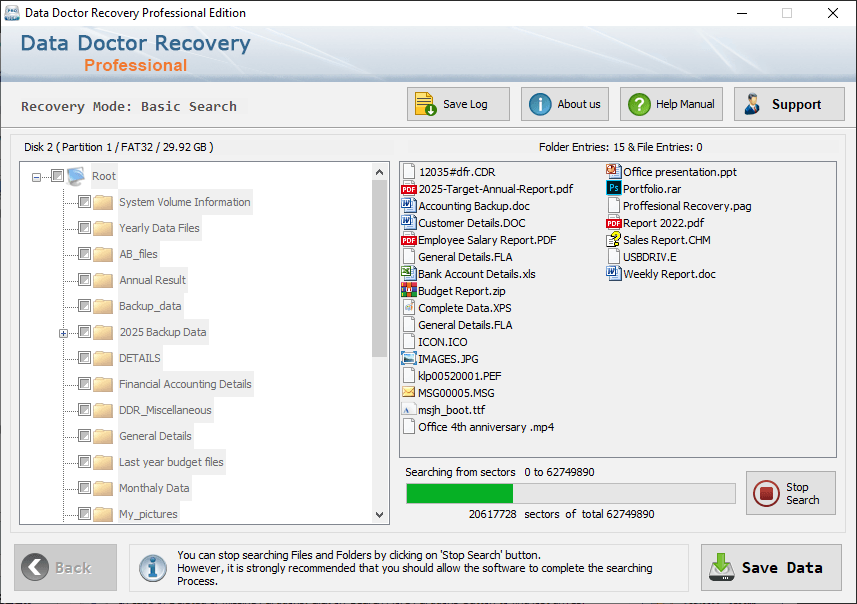Stop the search with Stop Search
857x604 pixels.
tap(791, 493)
